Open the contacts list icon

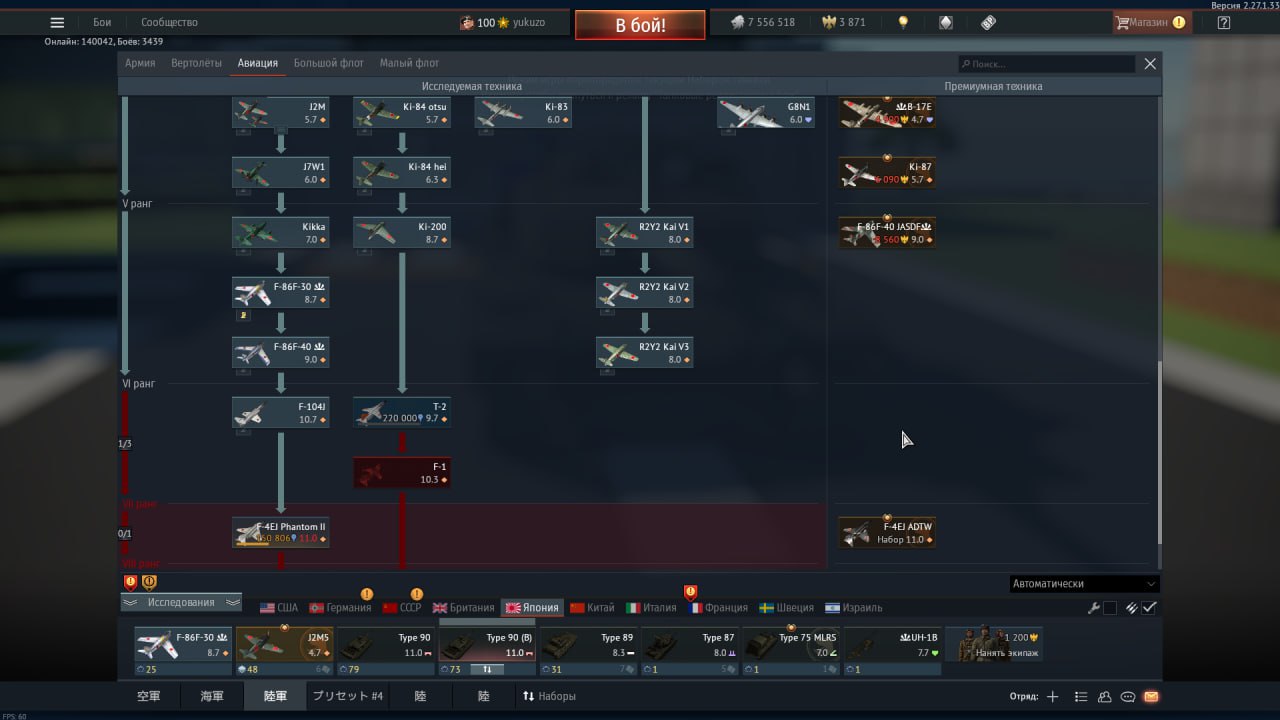tap(1080, 696)
